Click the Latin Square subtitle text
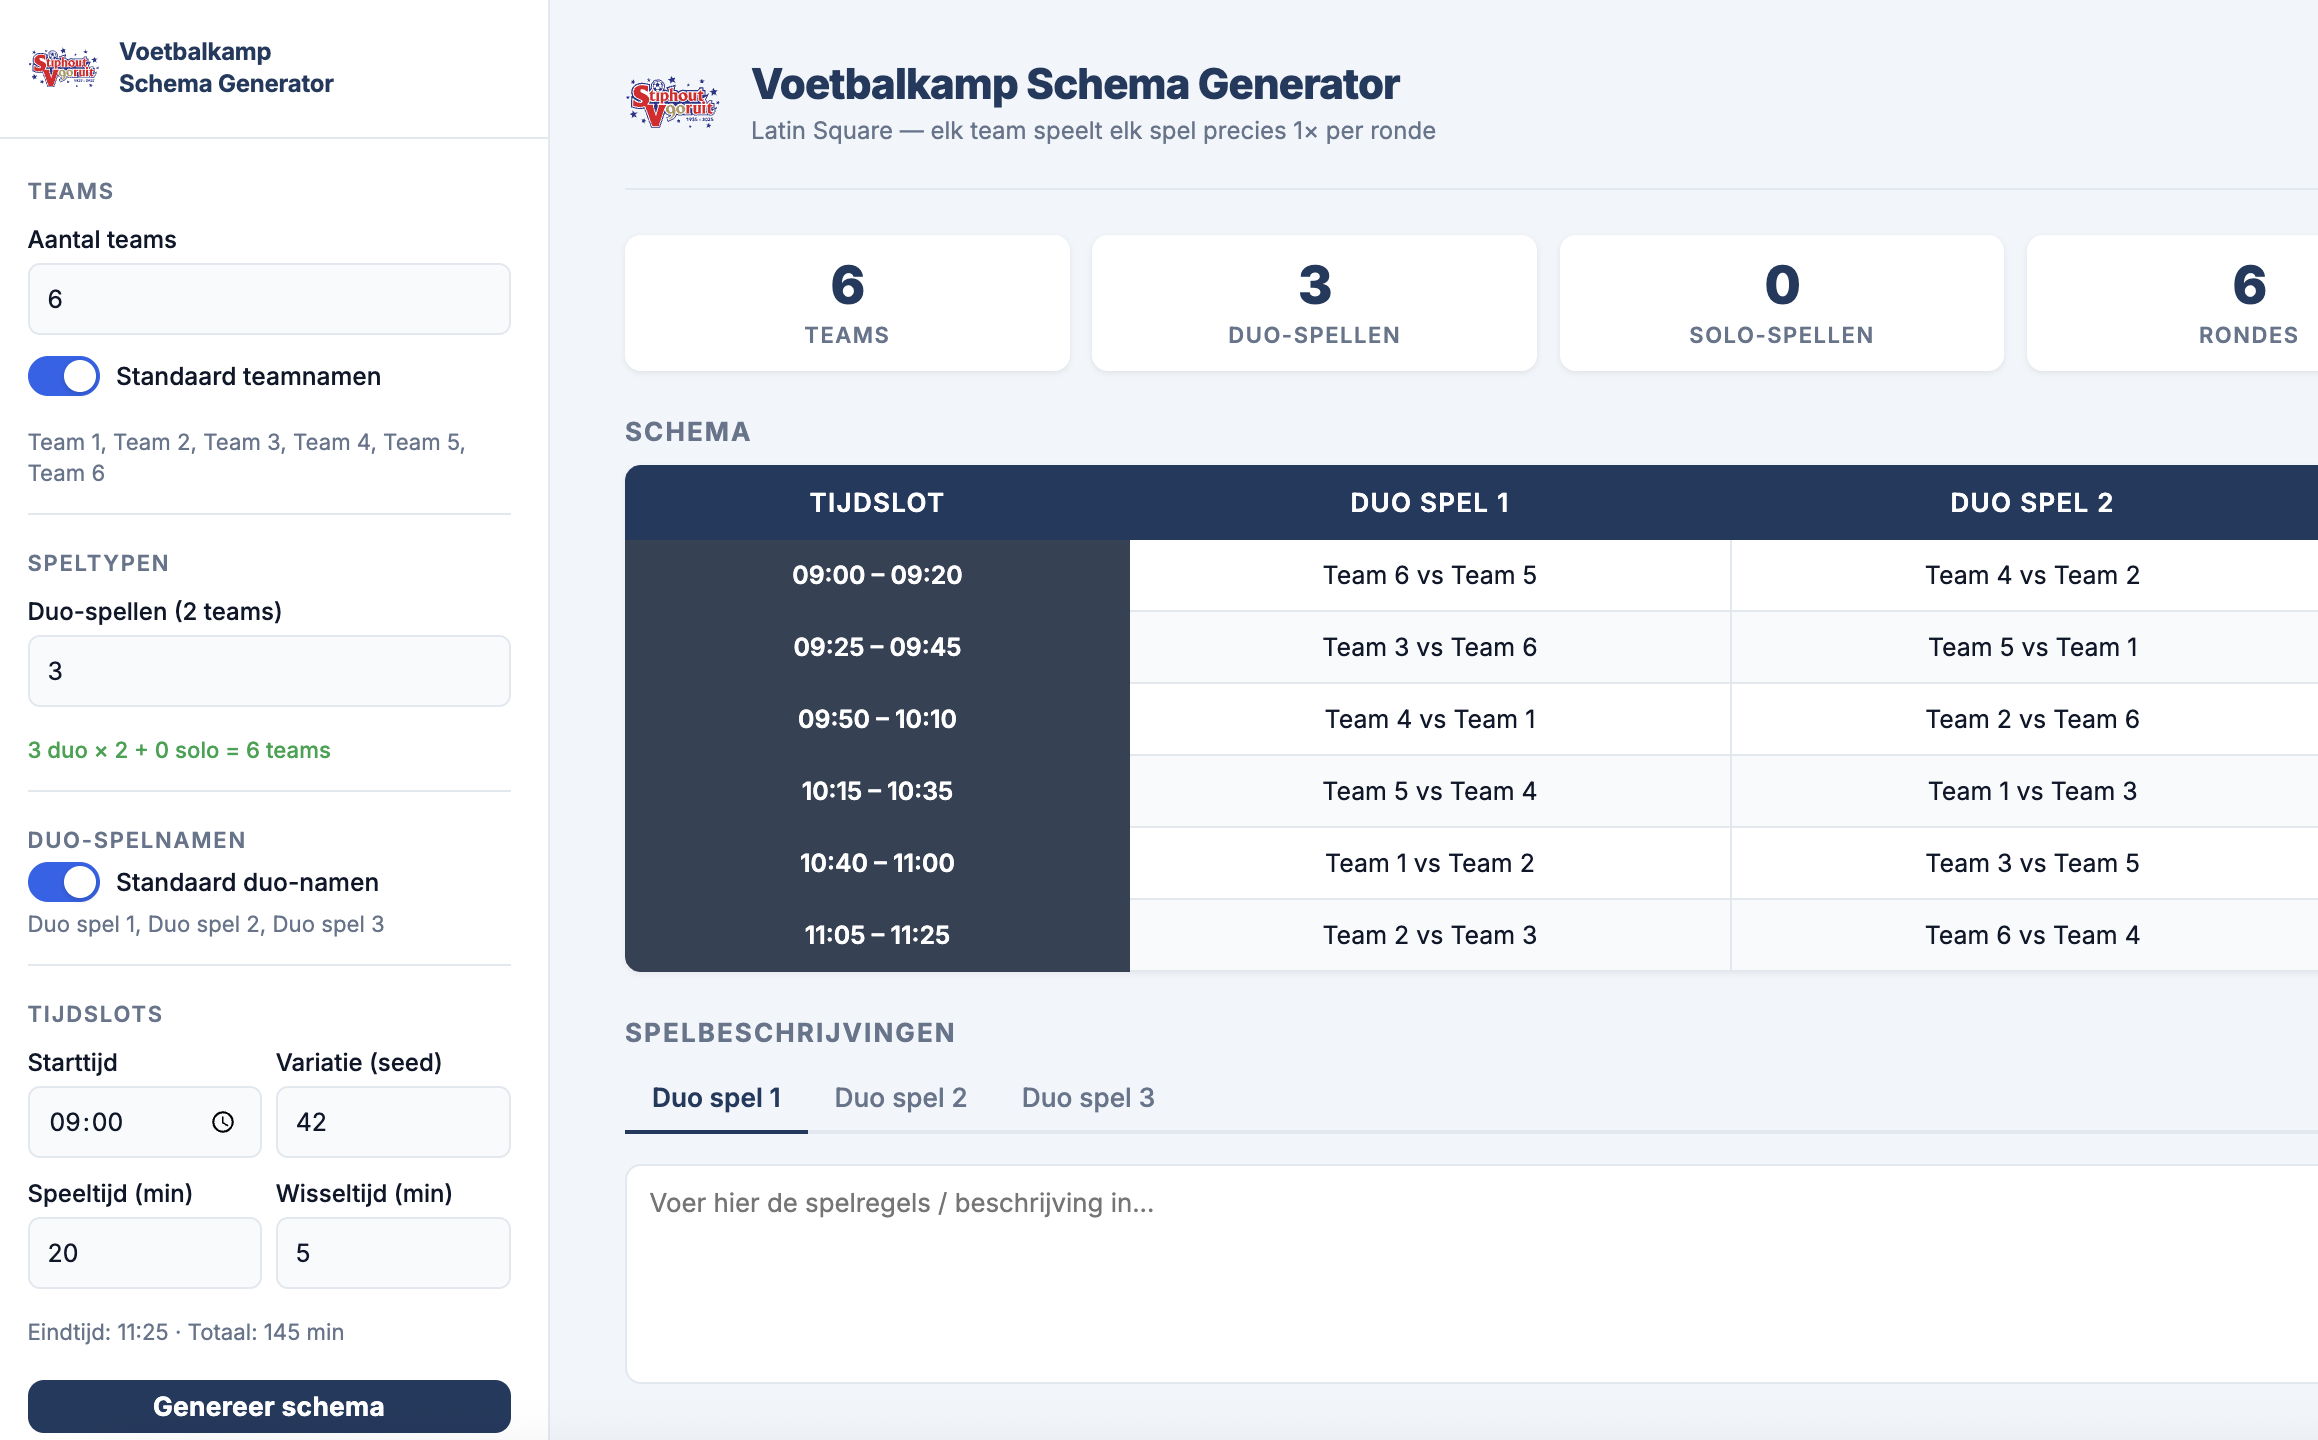Viewport: 2318px width, 1440px height. tap(1093, 131)
